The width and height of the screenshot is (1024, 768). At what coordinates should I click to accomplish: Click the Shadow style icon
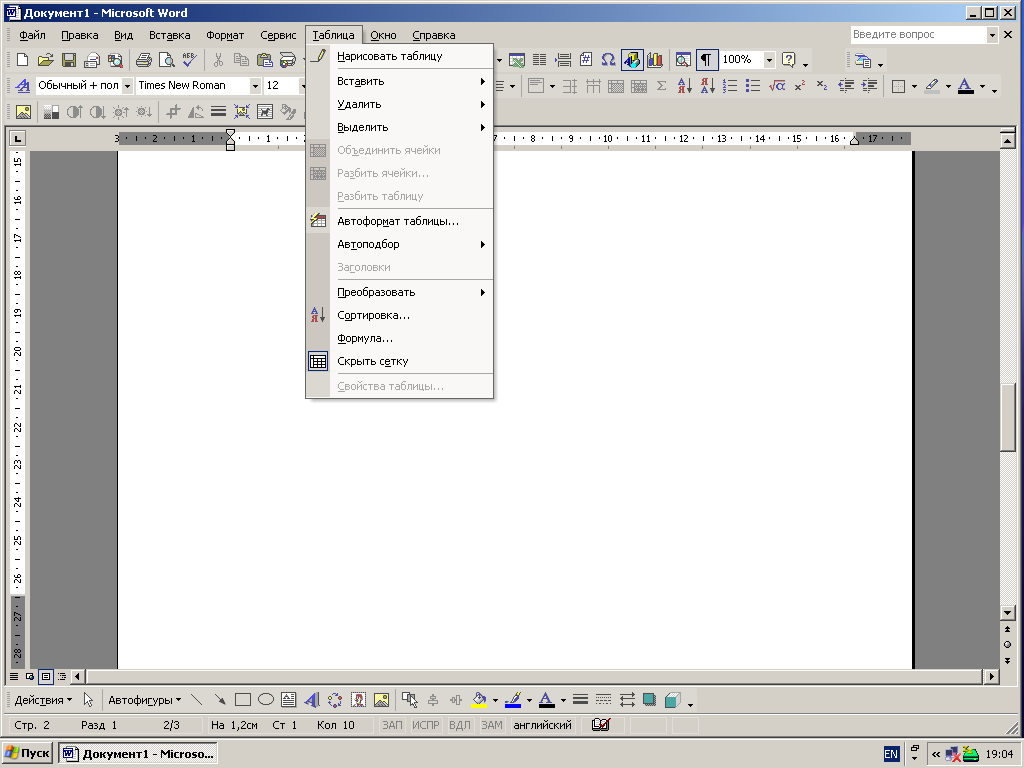tap(649, 700)
